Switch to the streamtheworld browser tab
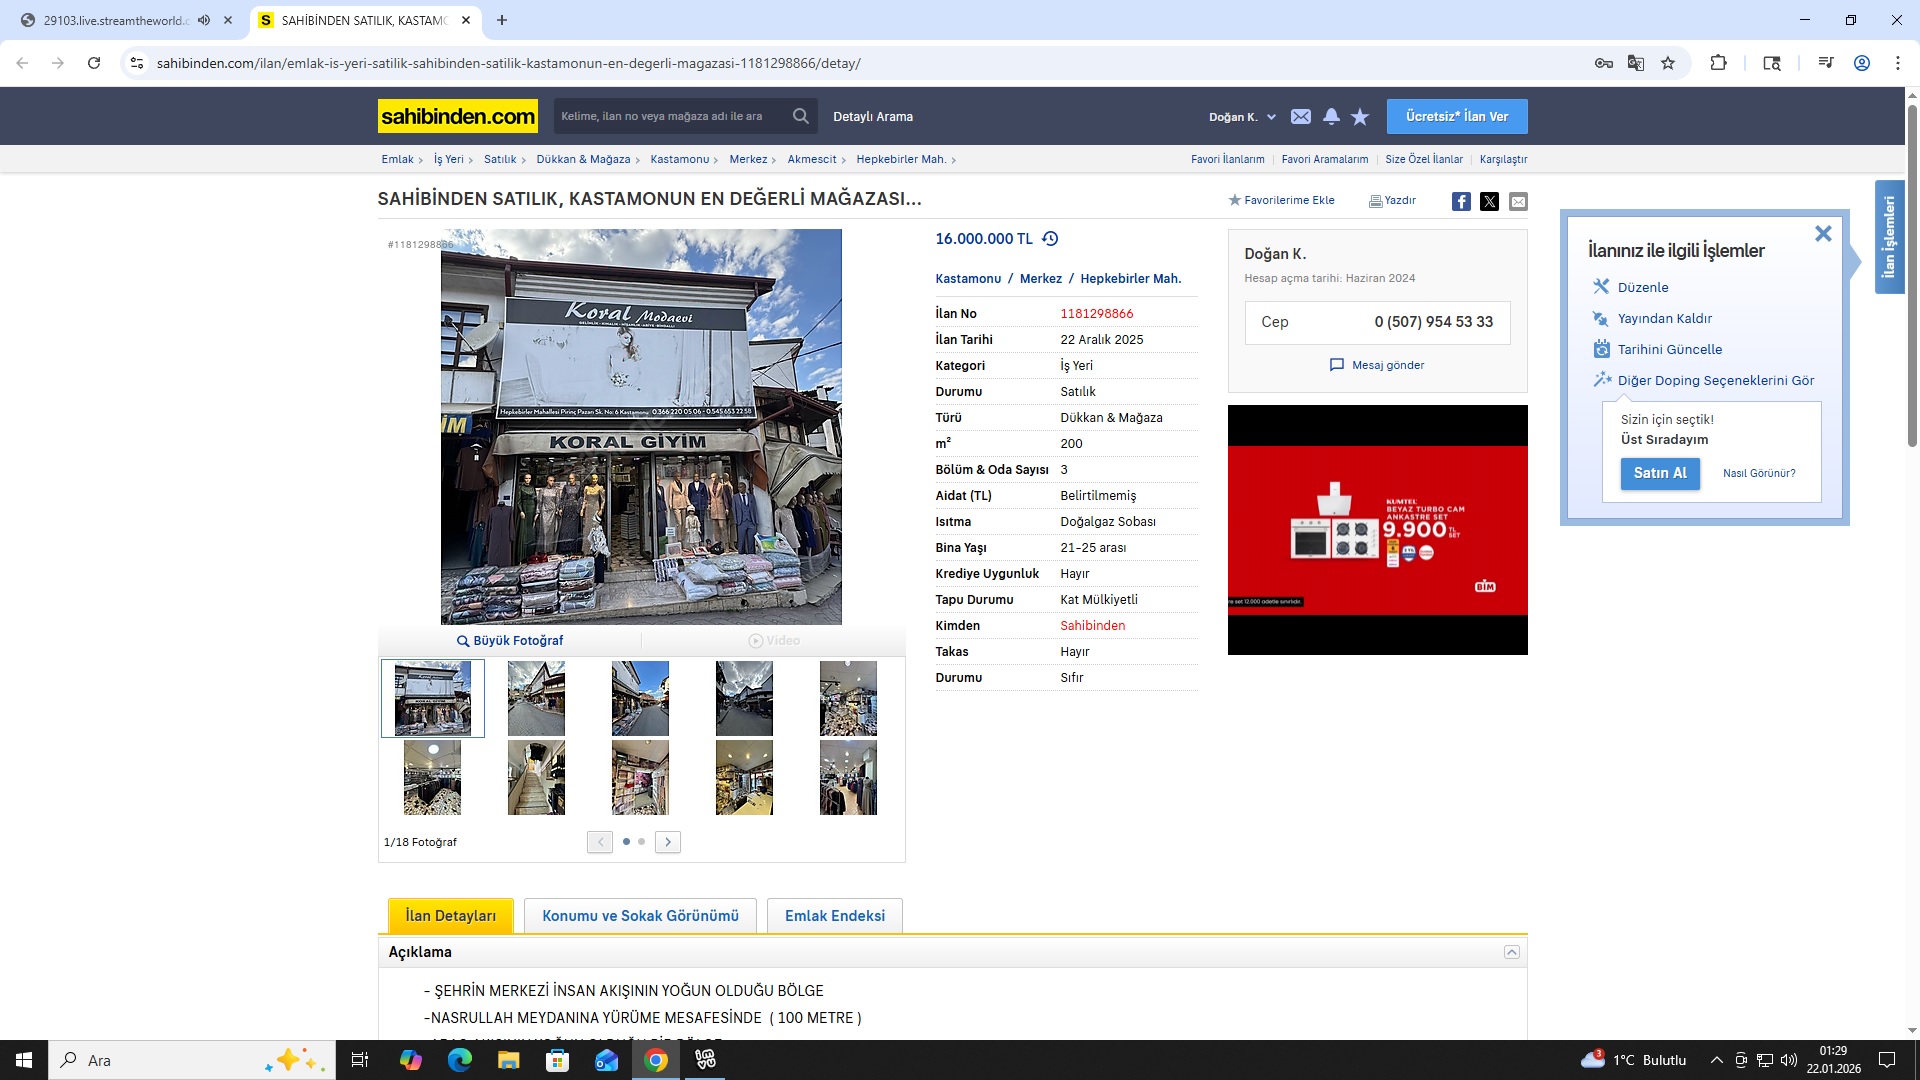 coord(125,20)
